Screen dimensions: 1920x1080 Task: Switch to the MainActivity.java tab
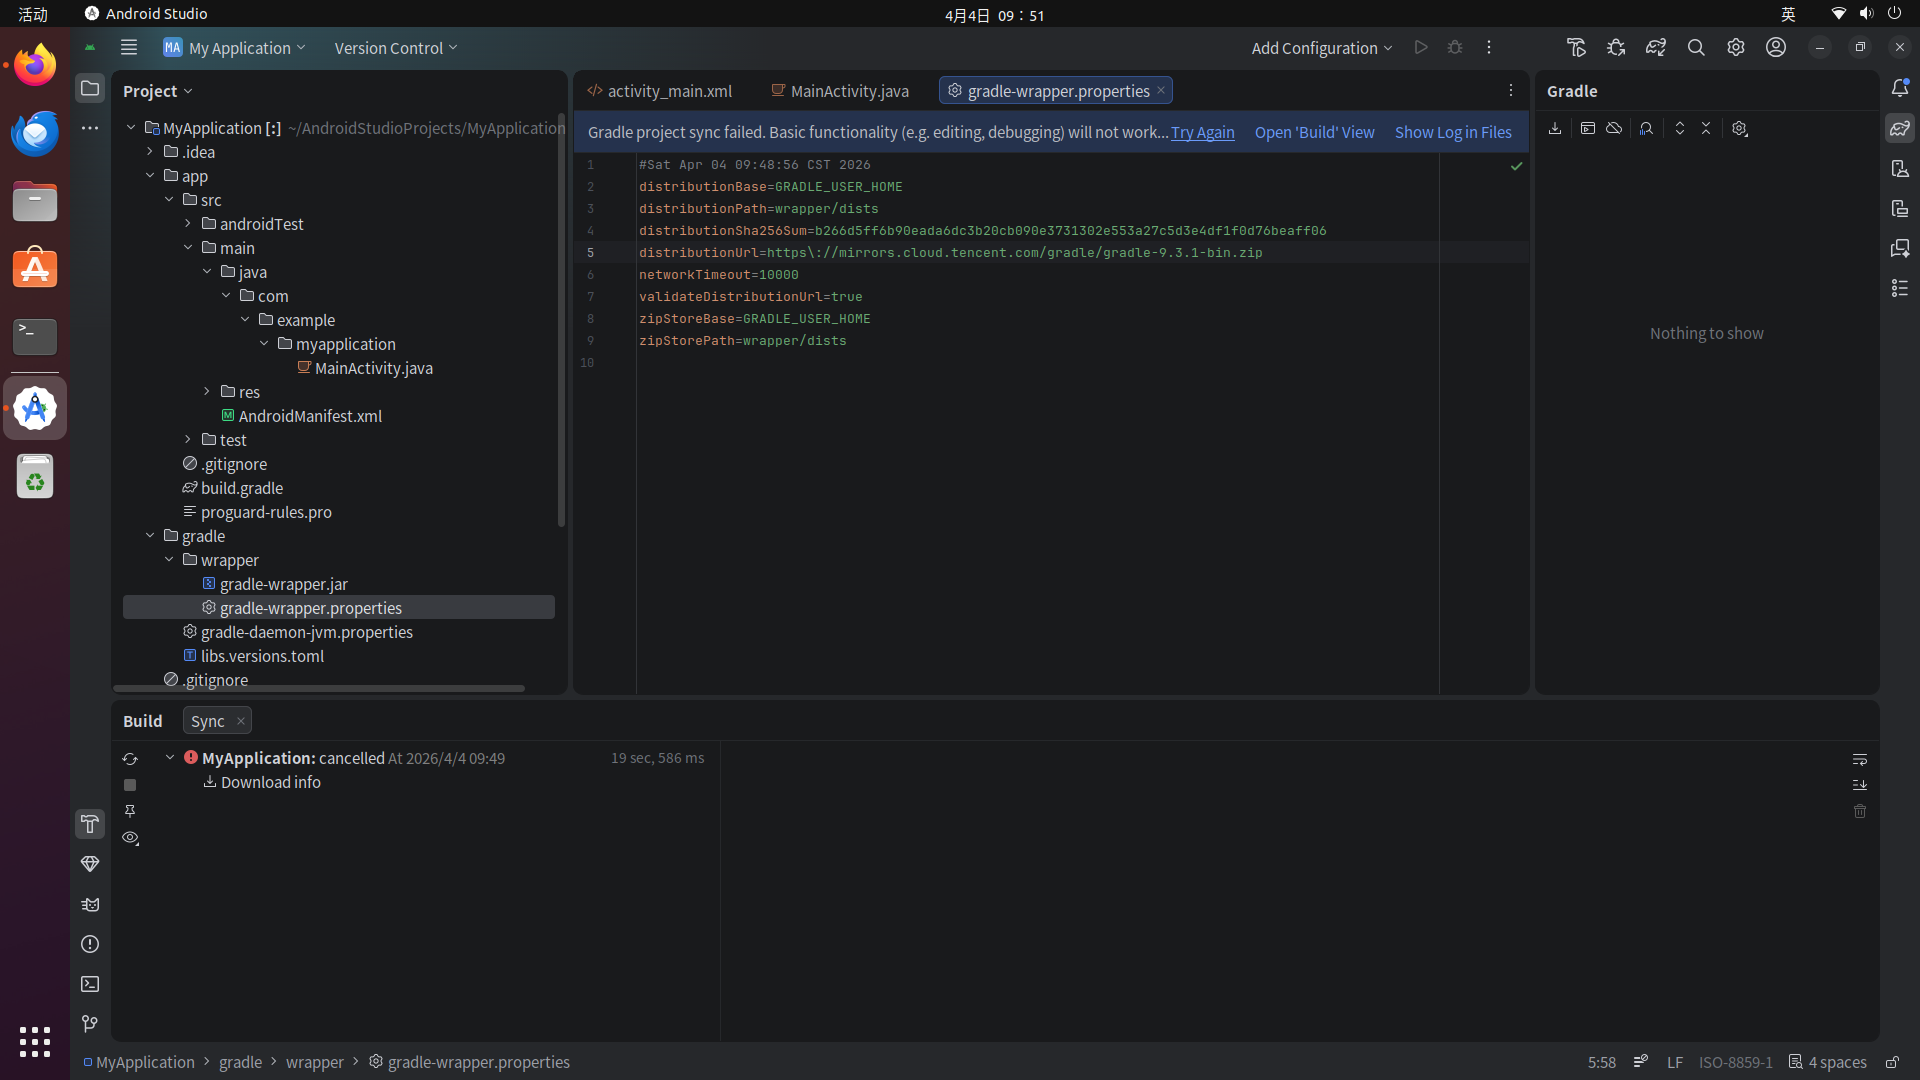tap(849, 91)
